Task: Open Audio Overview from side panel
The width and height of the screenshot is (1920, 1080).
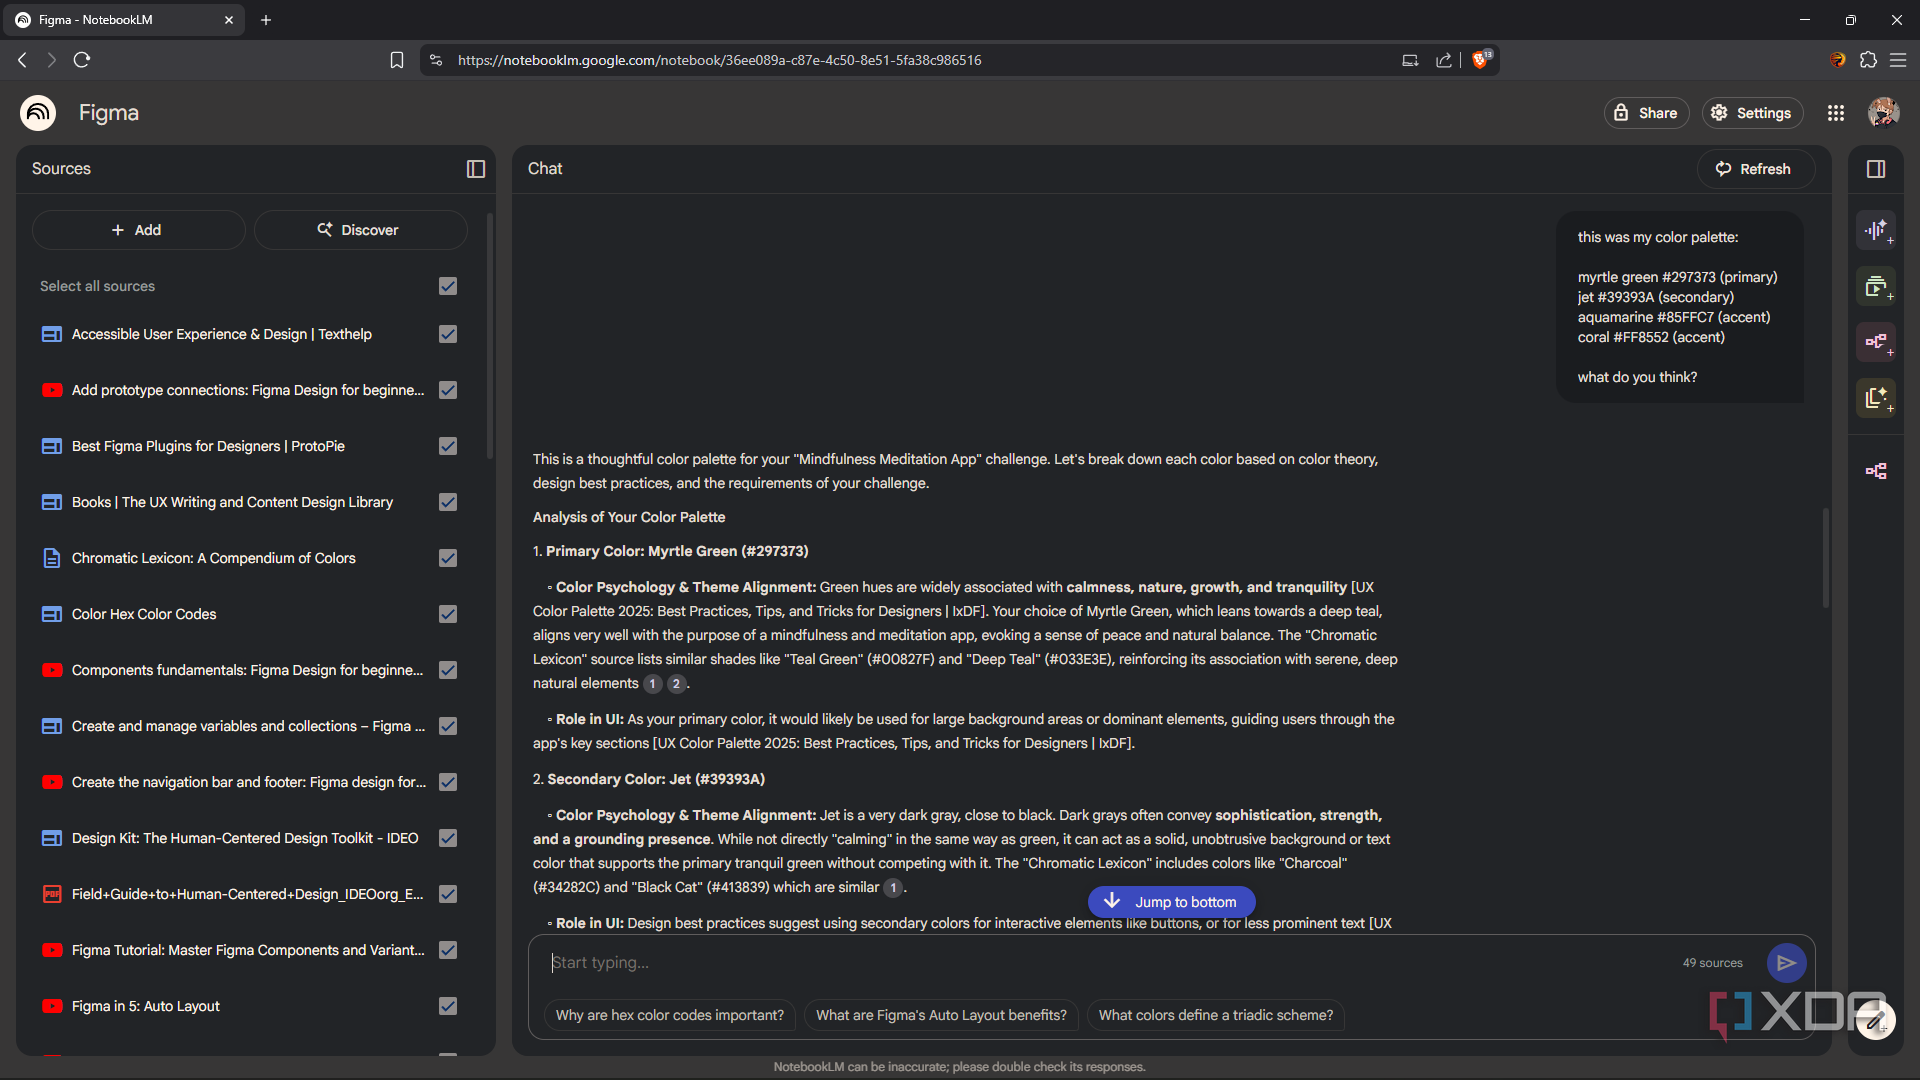Action: 1876,230
